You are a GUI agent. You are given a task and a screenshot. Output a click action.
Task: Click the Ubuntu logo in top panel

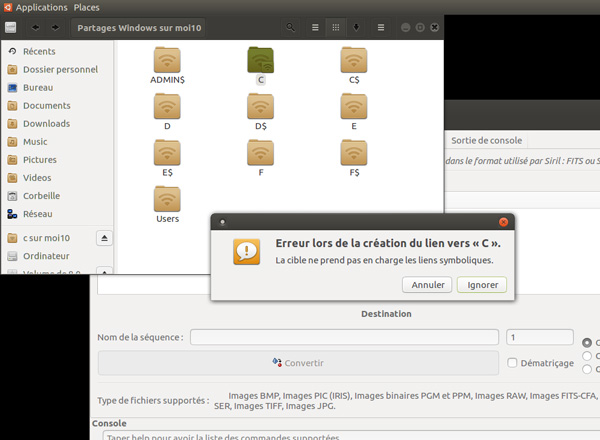click(8, 7)
